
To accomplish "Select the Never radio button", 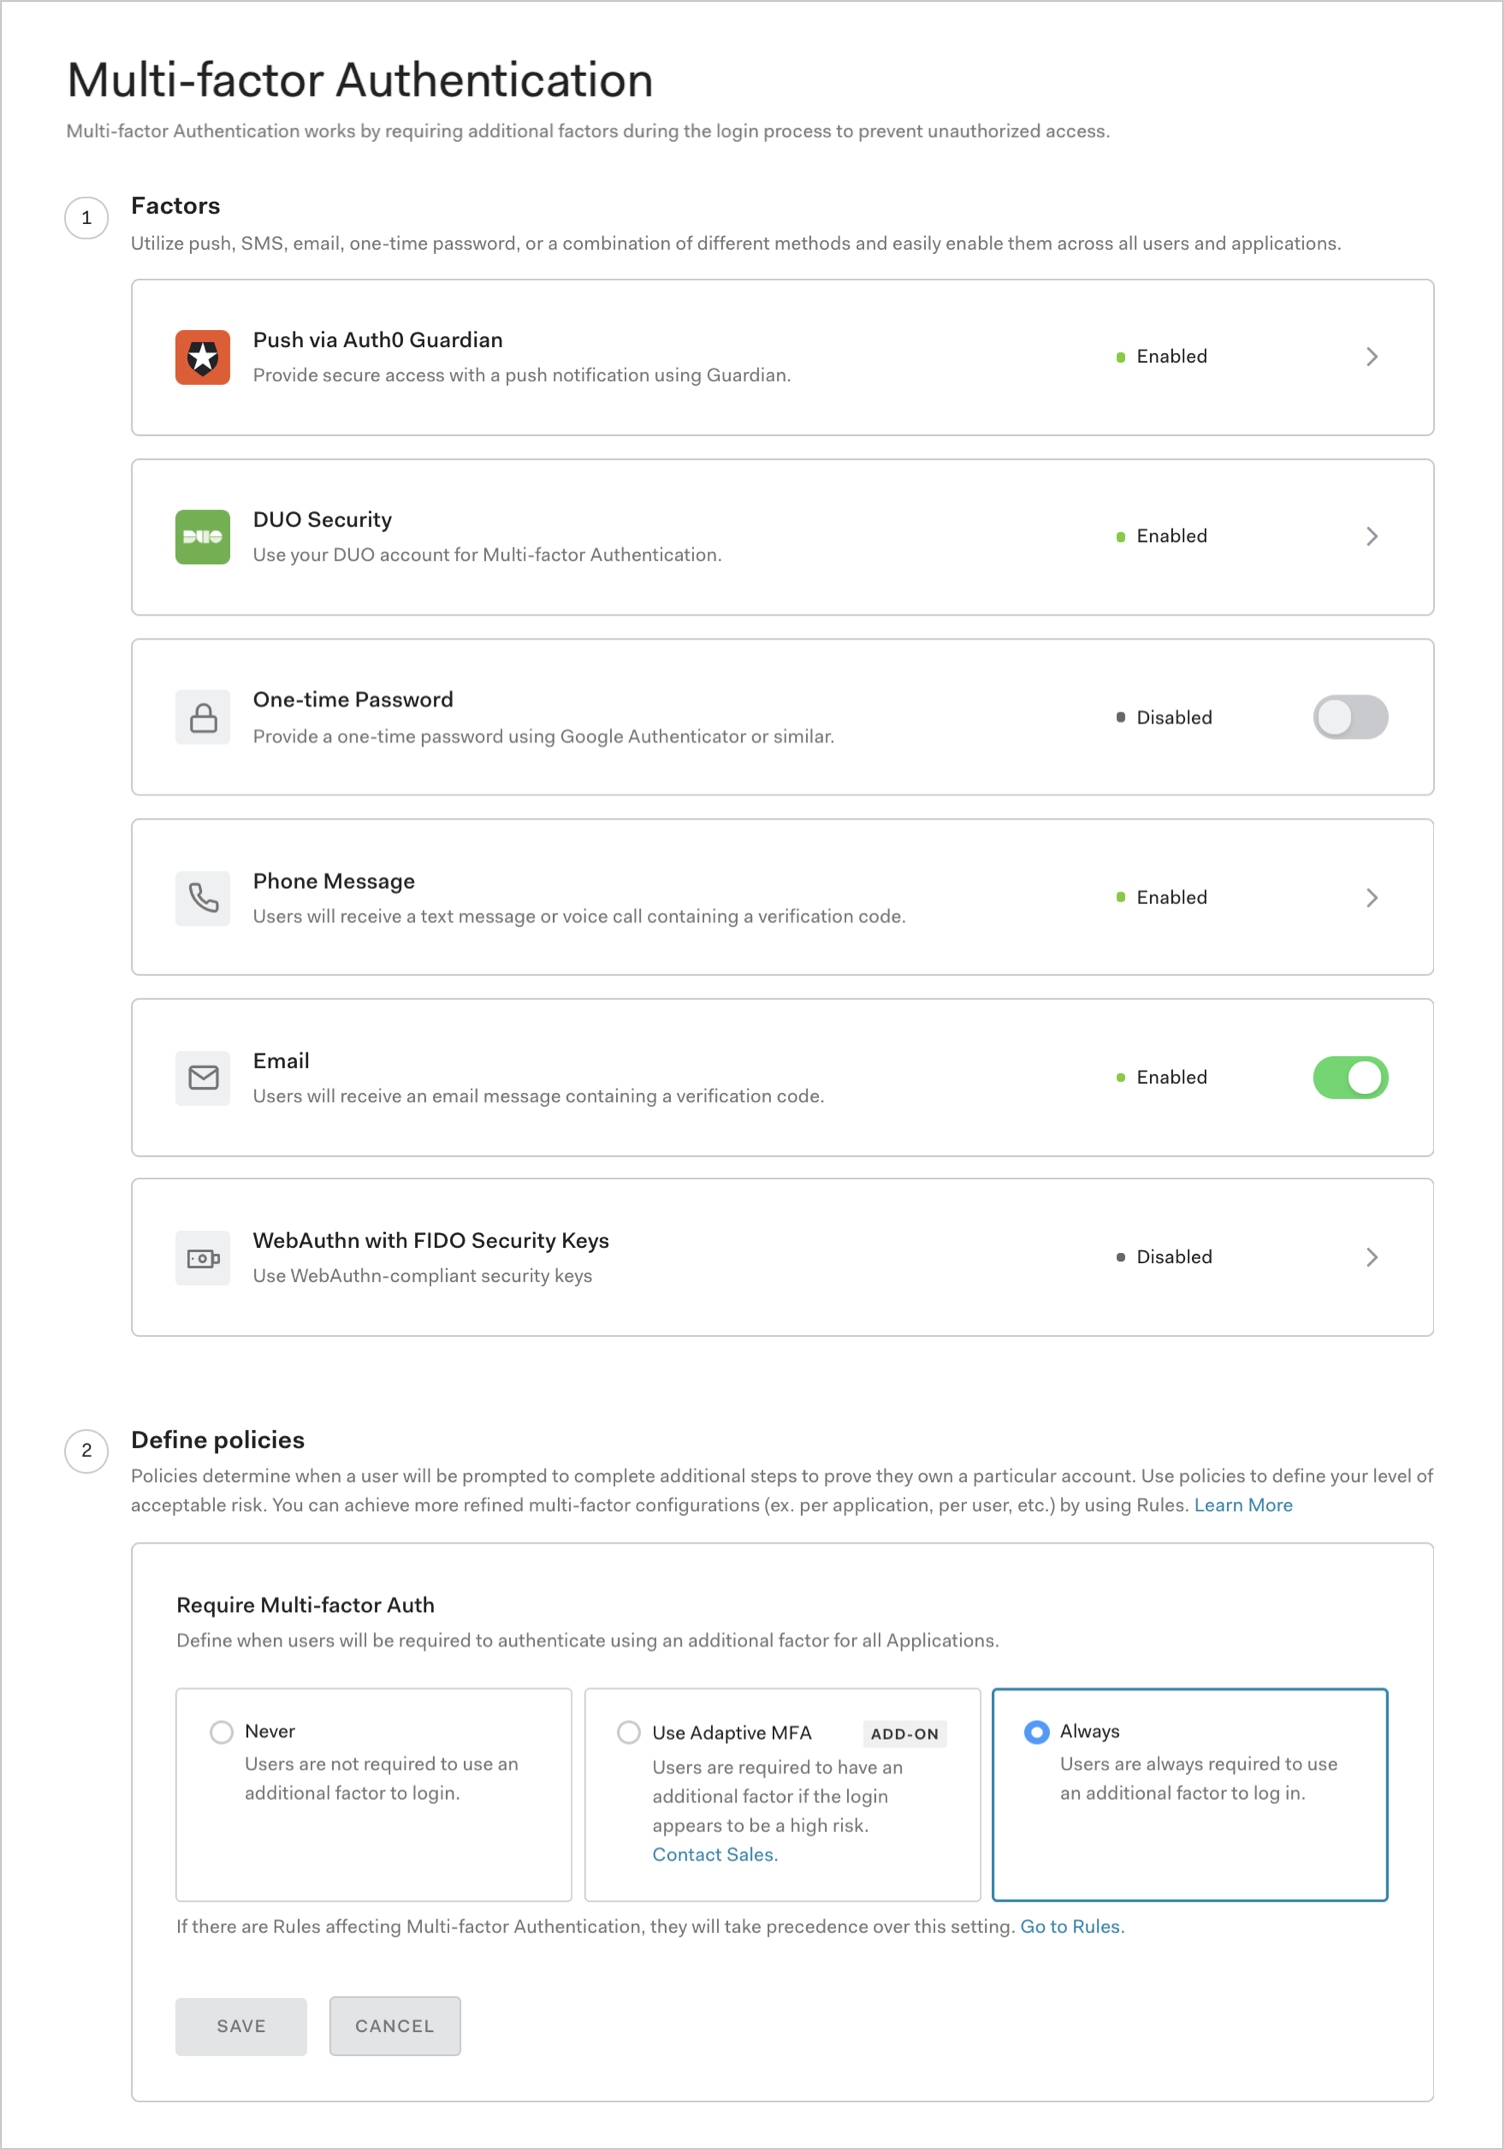I will point(222,1732).
